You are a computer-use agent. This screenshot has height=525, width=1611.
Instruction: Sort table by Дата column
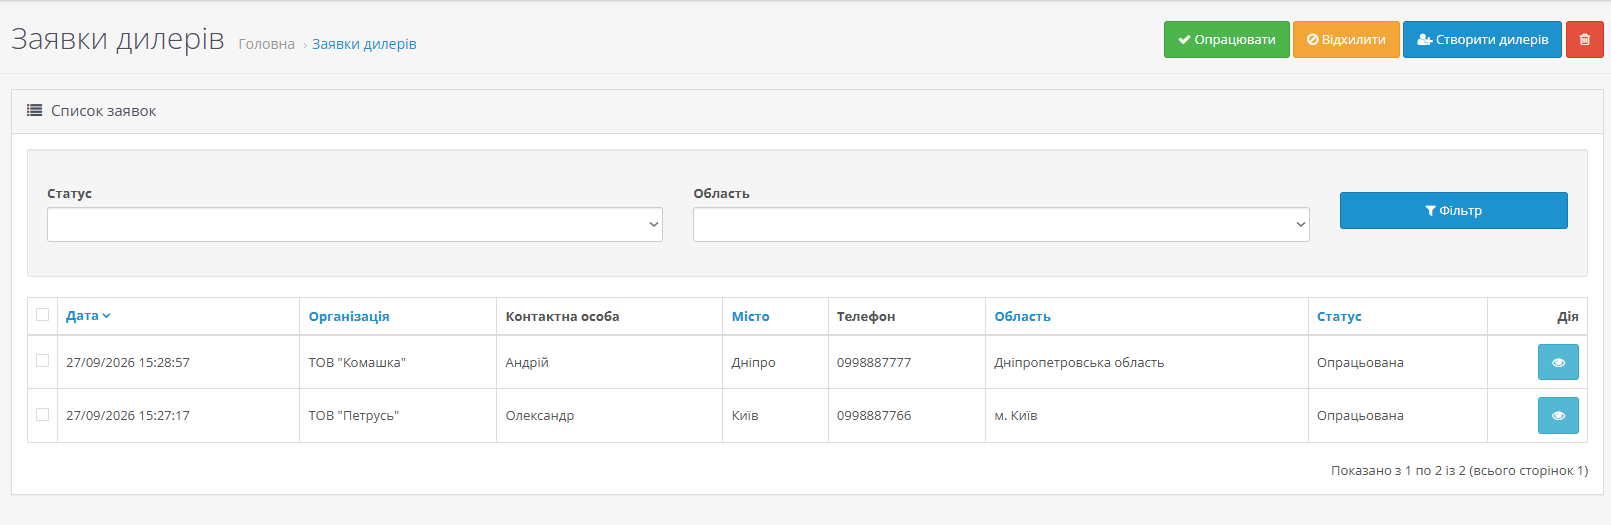[88, 316]
